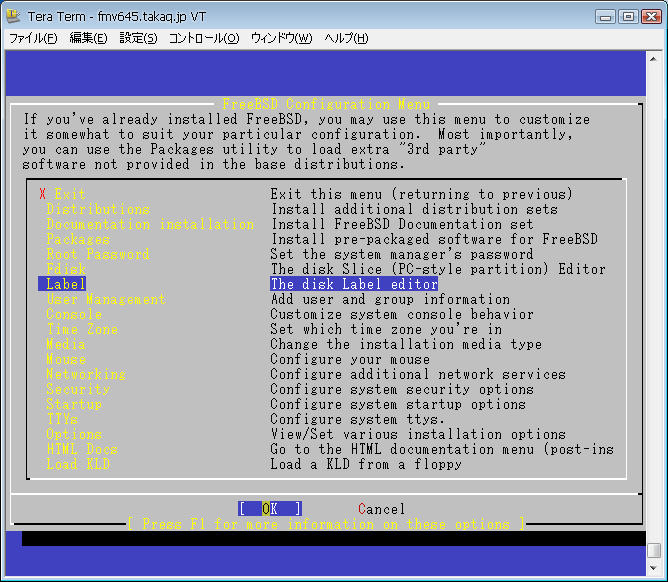The width and height of the screenshot is (668, 582).
Task: Open the ファイル(F) menu
Action: coord(33,38)
